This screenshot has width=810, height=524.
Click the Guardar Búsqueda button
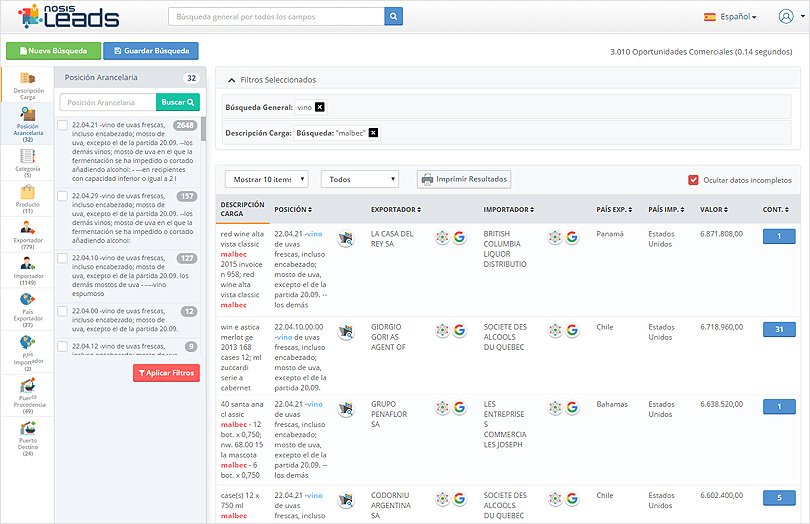[151, 51]
